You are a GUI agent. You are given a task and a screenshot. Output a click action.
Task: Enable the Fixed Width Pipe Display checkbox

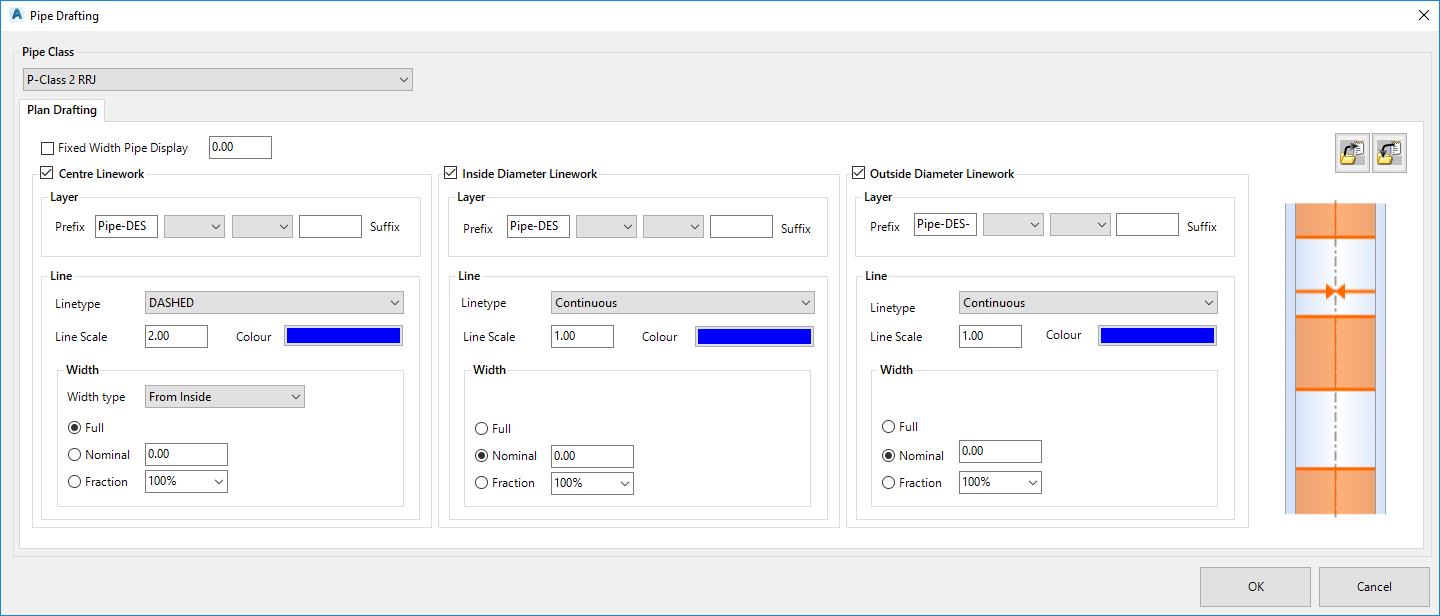47,148
